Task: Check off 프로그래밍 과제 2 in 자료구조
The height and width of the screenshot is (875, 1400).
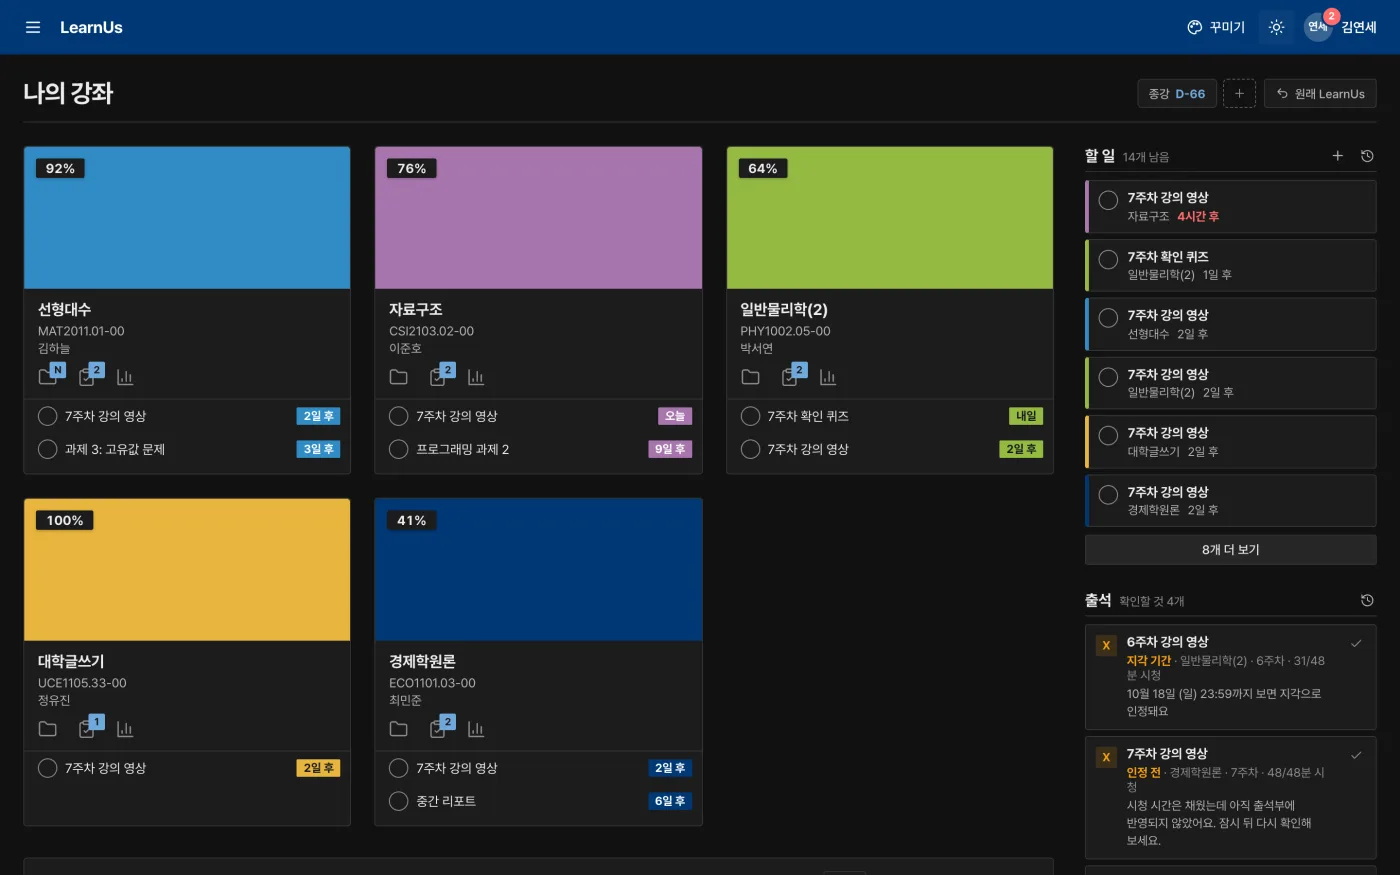Action: coord(398,449)
